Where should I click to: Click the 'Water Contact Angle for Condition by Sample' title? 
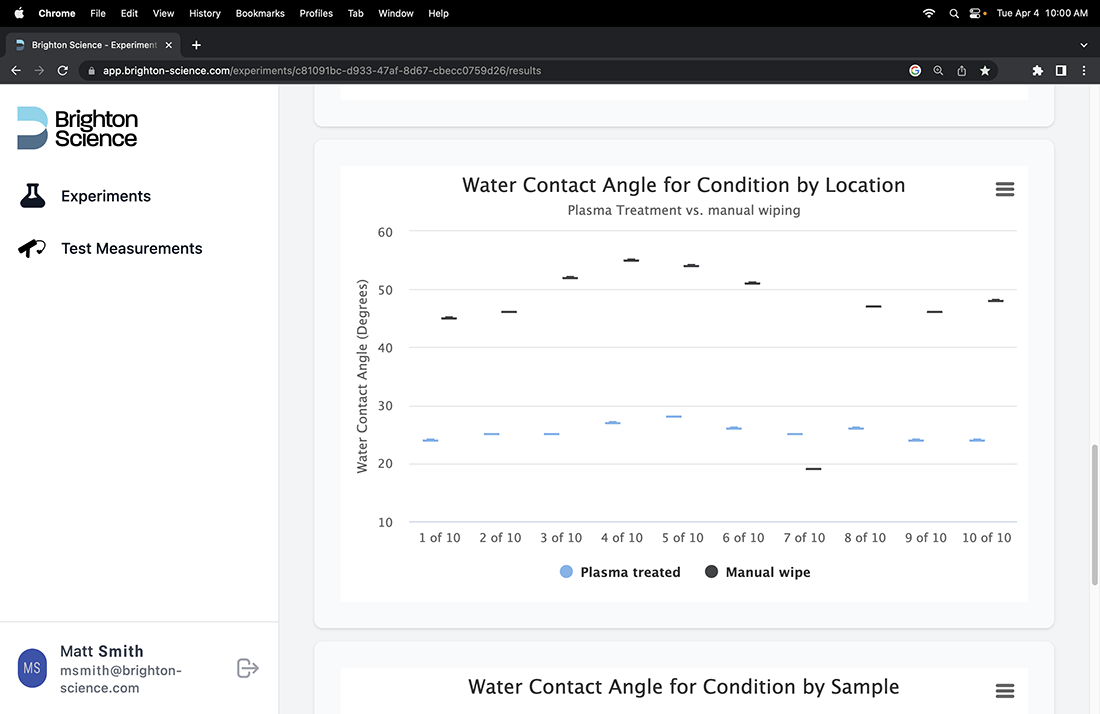point(683,687)
